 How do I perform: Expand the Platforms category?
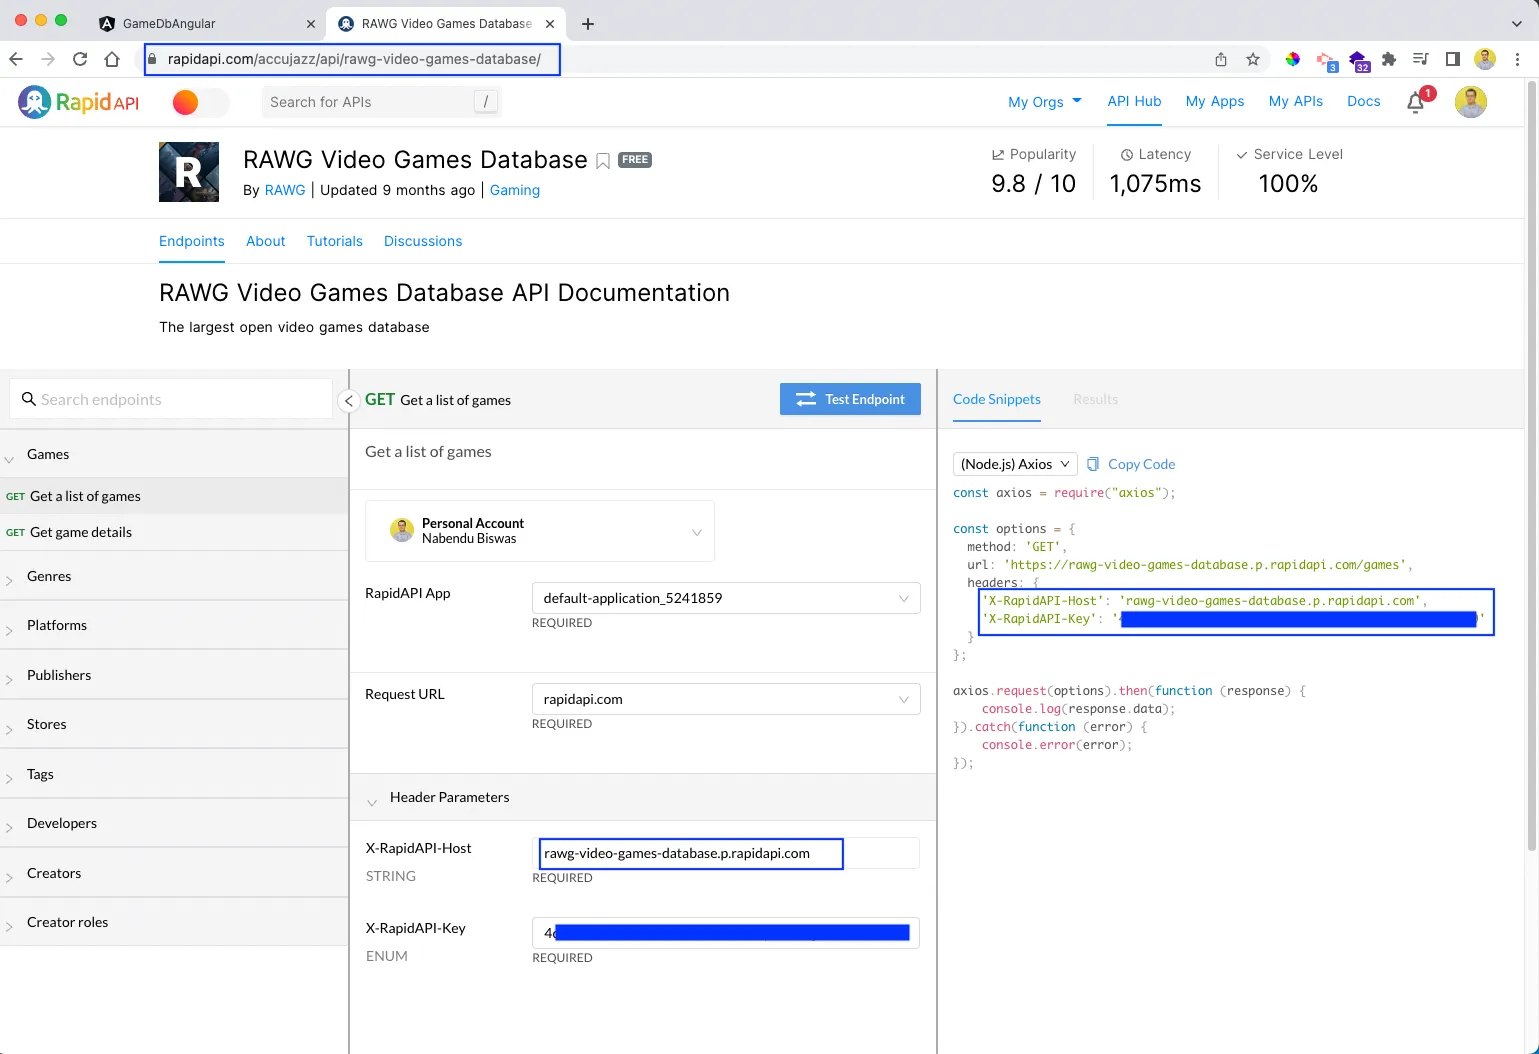tap(9, 630)
